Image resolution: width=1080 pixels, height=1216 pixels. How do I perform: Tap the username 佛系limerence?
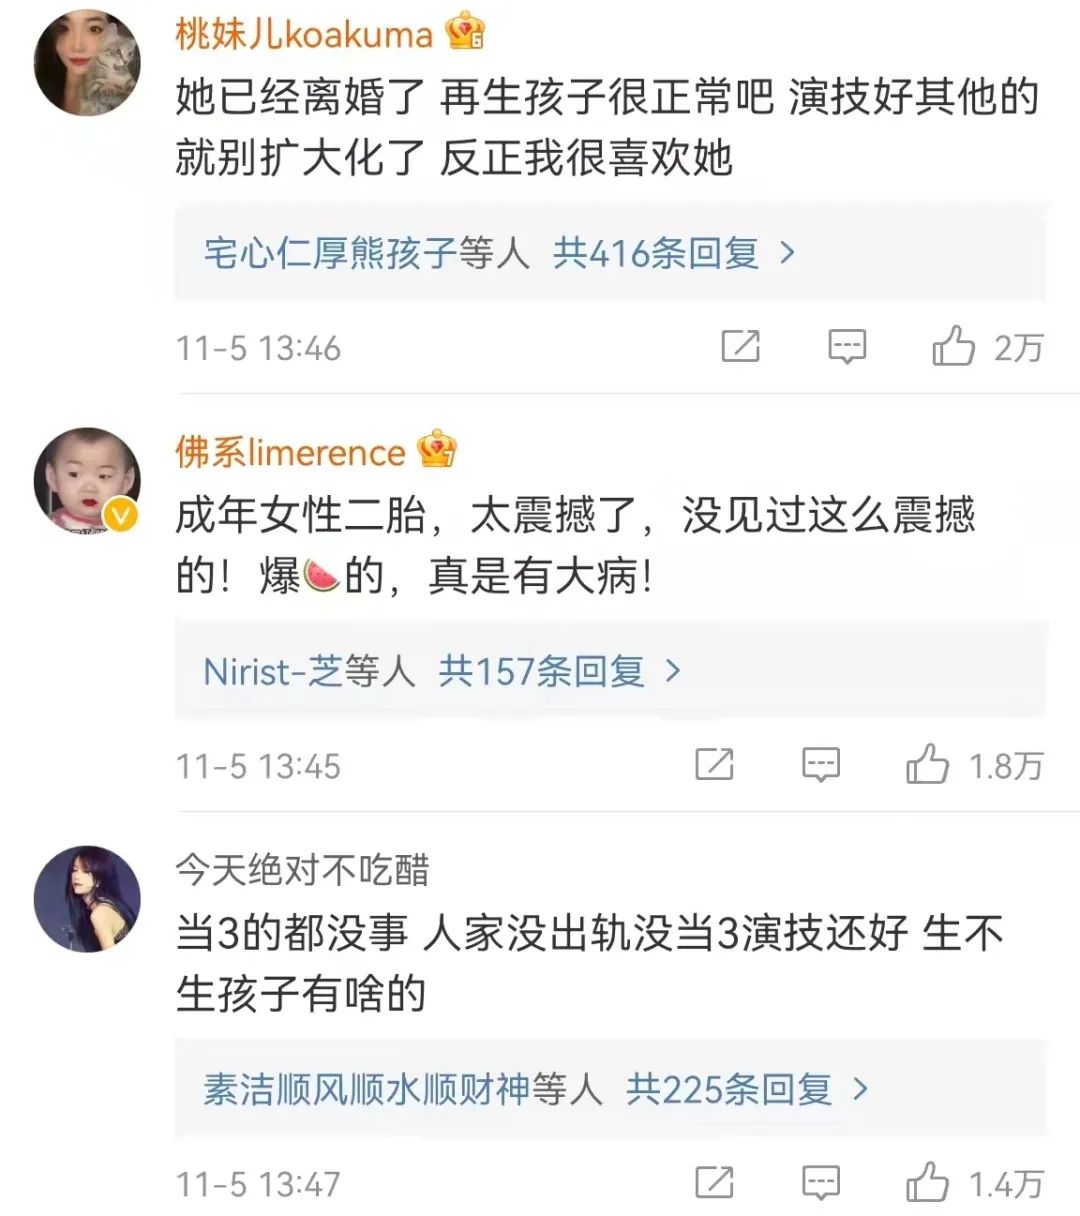tap(290, 452)
